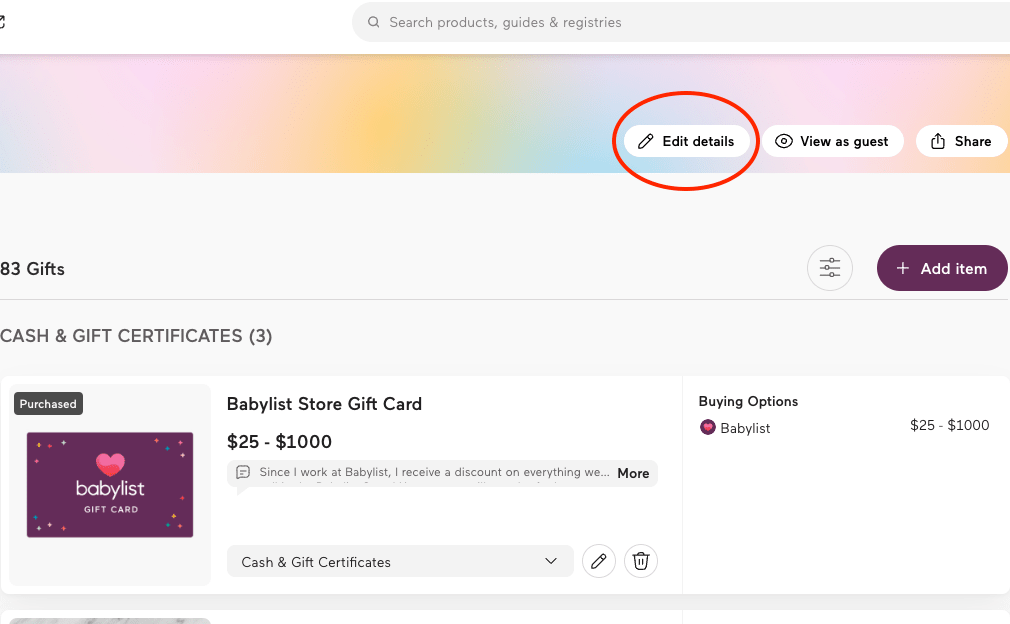Open the Cash & Gift Certificates category dropdown

tap(399, 562)
